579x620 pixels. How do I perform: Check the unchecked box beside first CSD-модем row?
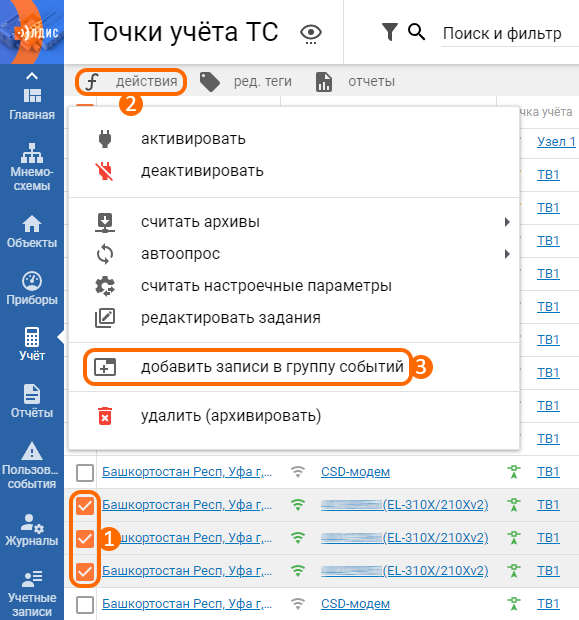(x=85, y=473)
